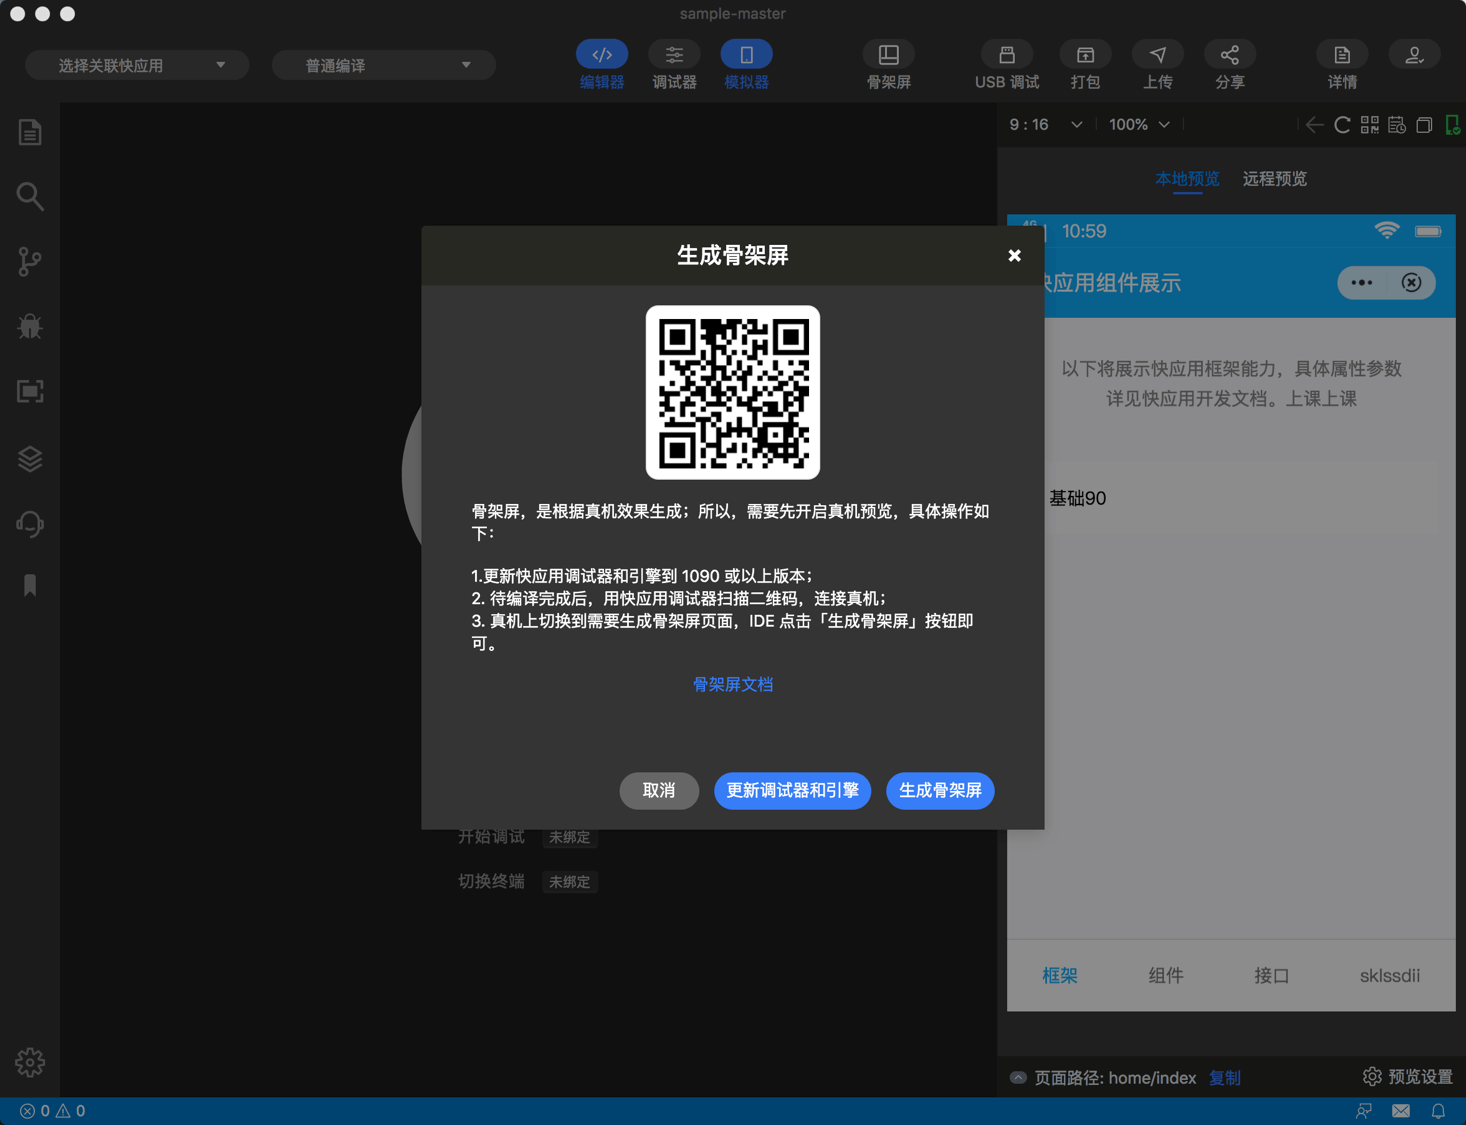Click the QR code in the dialog

[732, 391]
